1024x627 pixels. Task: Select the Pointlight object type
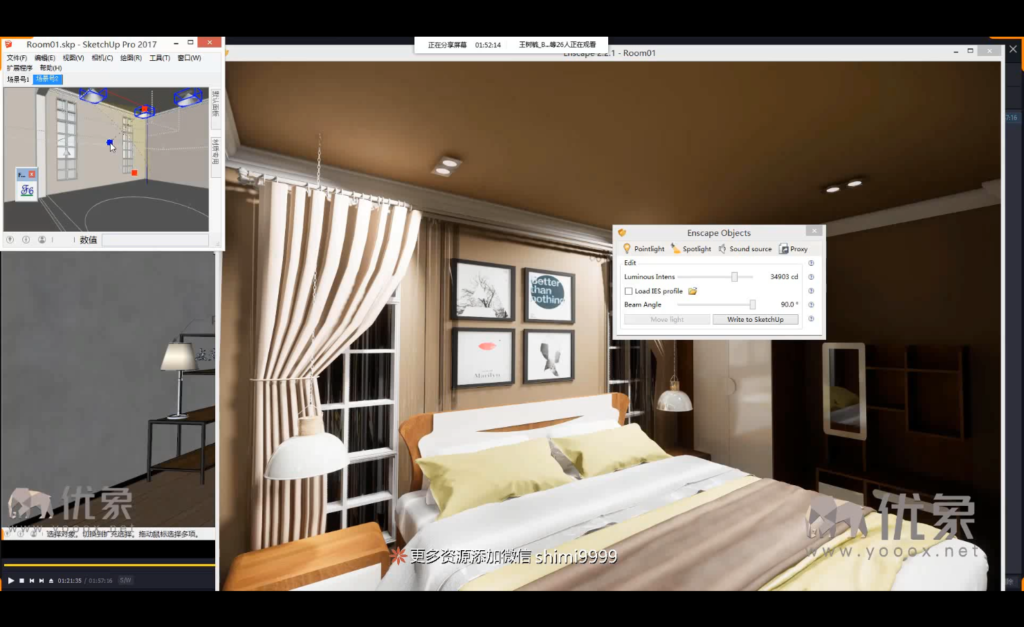coord(644,249)
